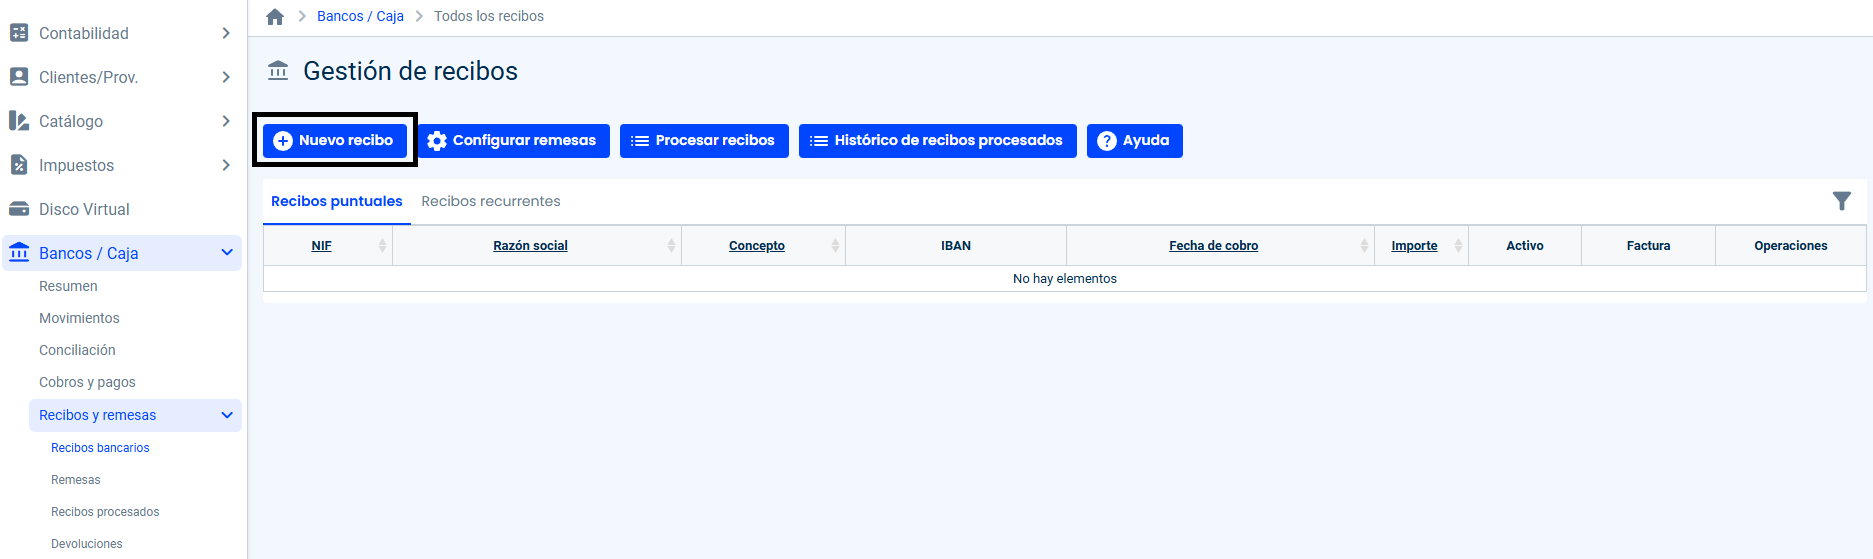Click the Factura column header
The width and height of the screenshot is (1873, 559).
(1648, 246)
